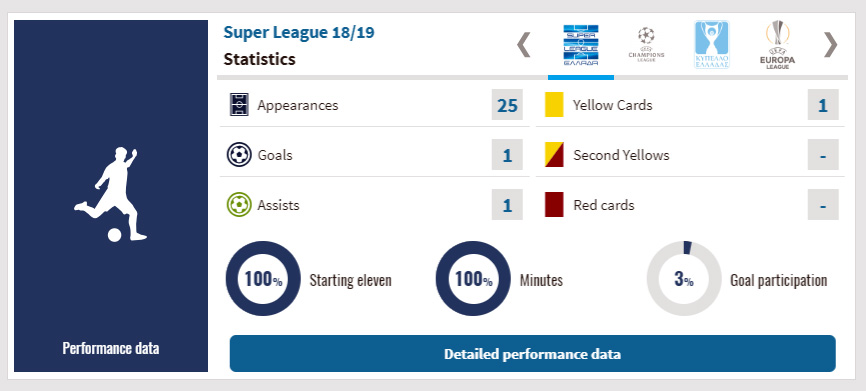The height and width of the screenshot is (391, 866).
Task: Click the Minutes 100% ring chart
Action: point(473,279)
